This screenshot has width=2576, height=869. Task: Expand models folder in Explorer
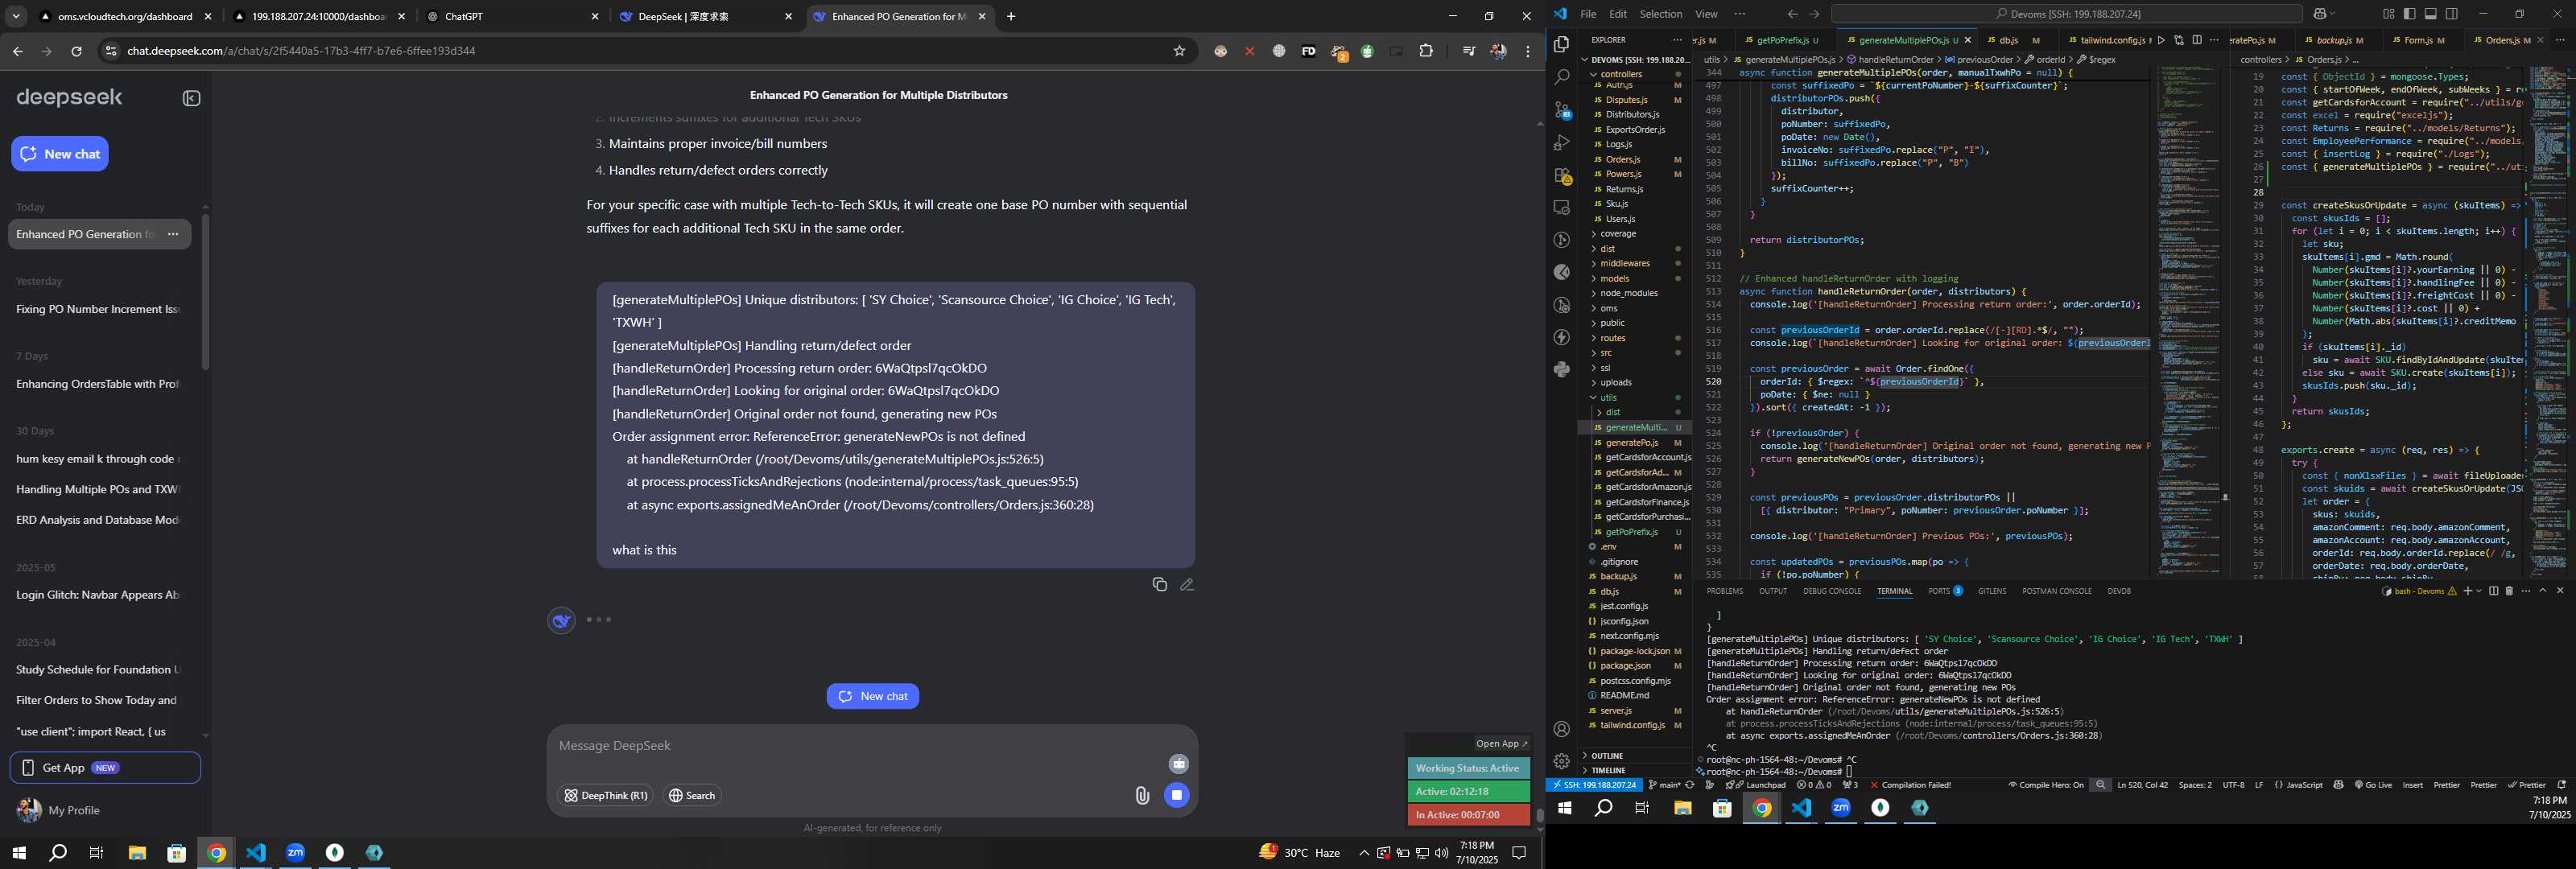pos(1614,279)
